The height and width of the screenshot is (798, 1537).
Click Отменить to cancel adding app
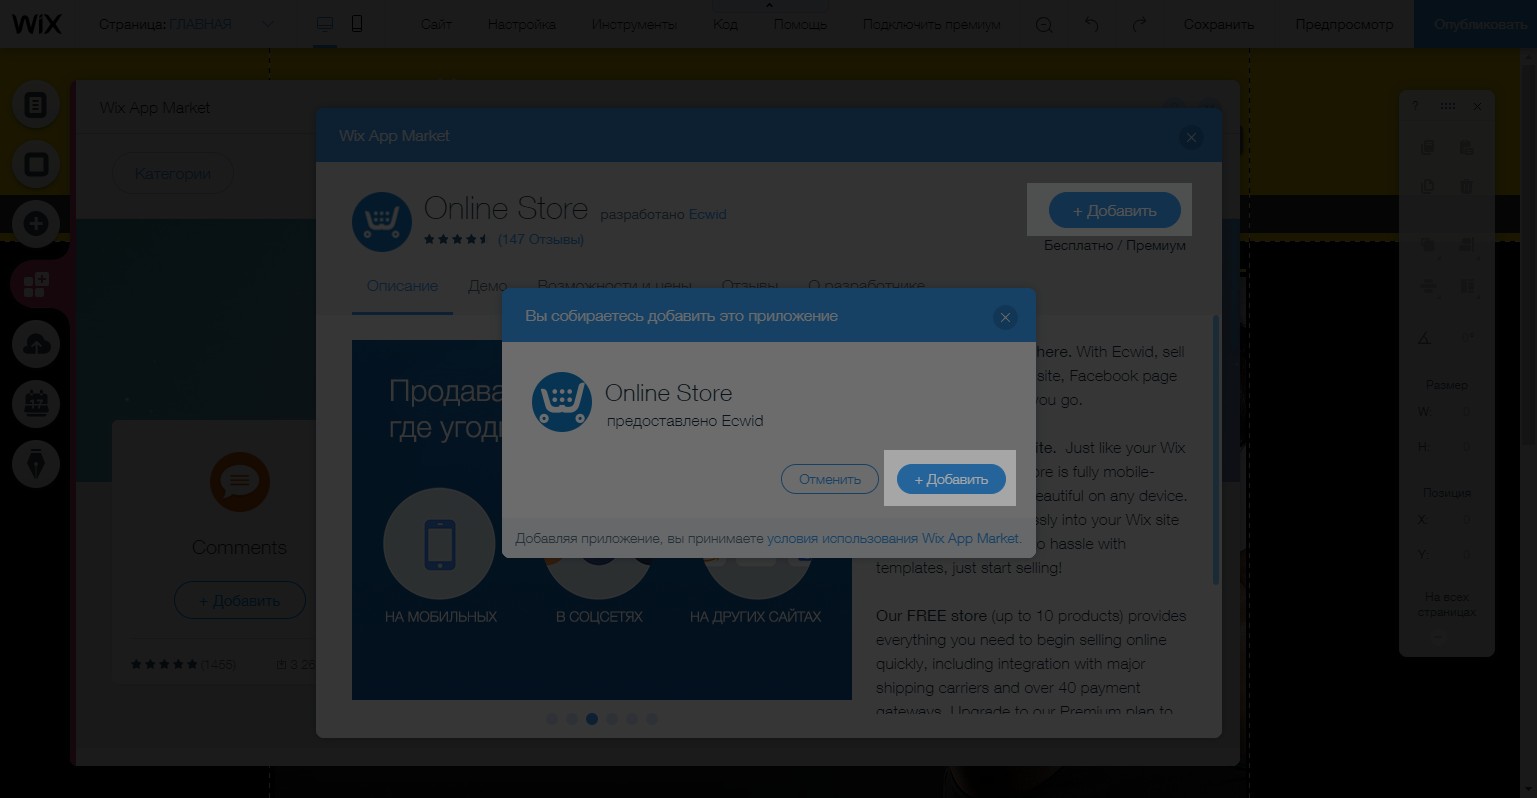[x=830, y=479]
